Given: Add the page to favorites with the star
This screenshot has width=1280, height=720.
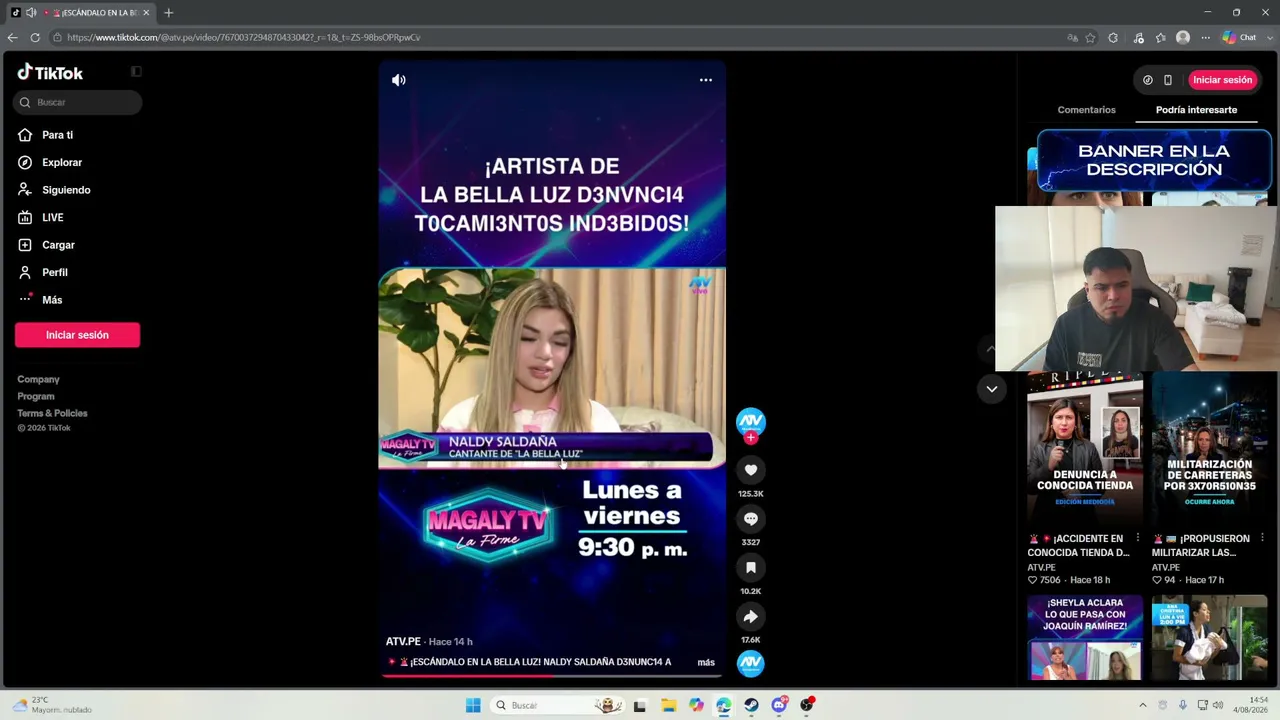Looking at the screenshot, I should tap(1091, 37).
